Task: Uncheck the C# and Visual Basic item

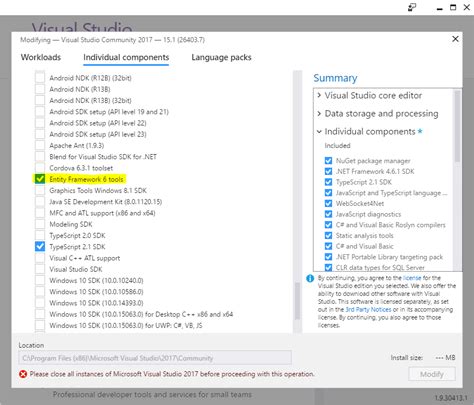Action: 328,246
